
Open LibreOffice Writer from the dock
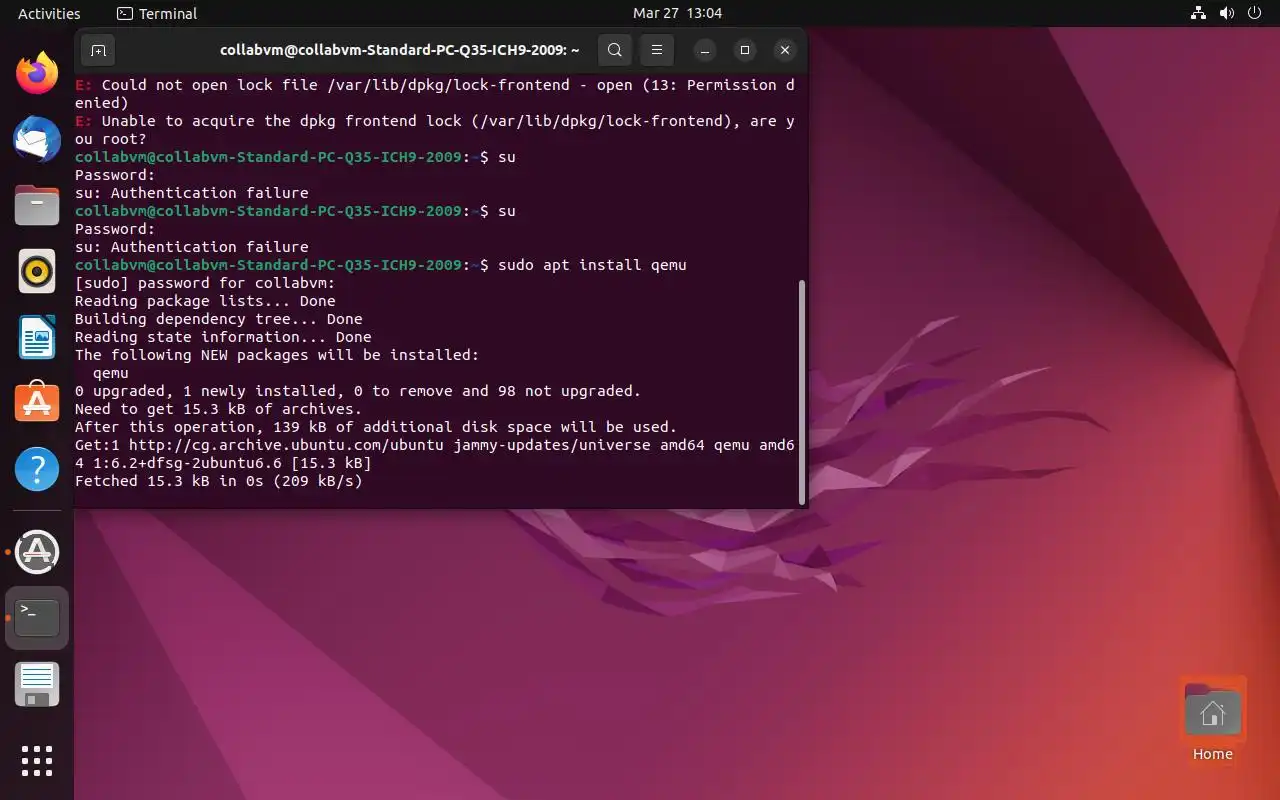tap(37, 337)
